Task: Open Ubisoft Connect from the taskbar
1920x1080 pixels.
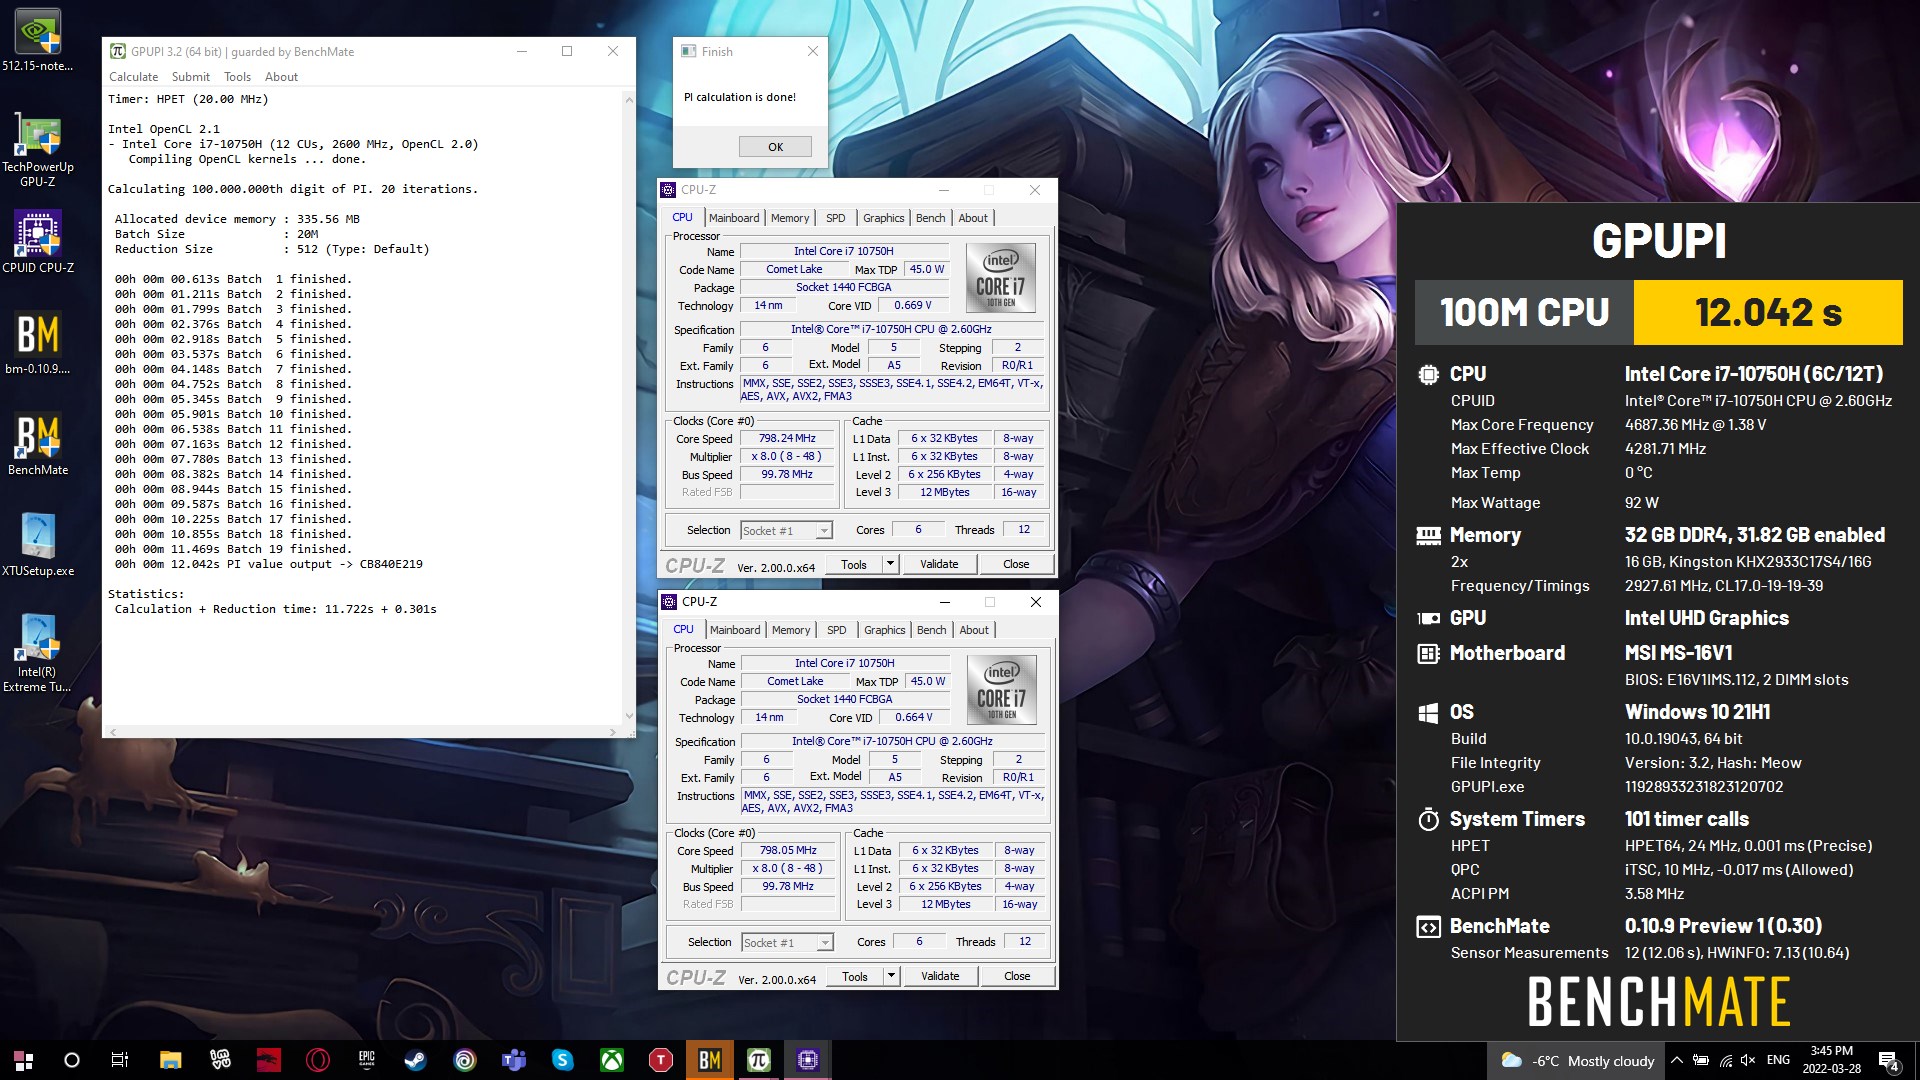Action: pyautogui.click(x=464, y=1060)
